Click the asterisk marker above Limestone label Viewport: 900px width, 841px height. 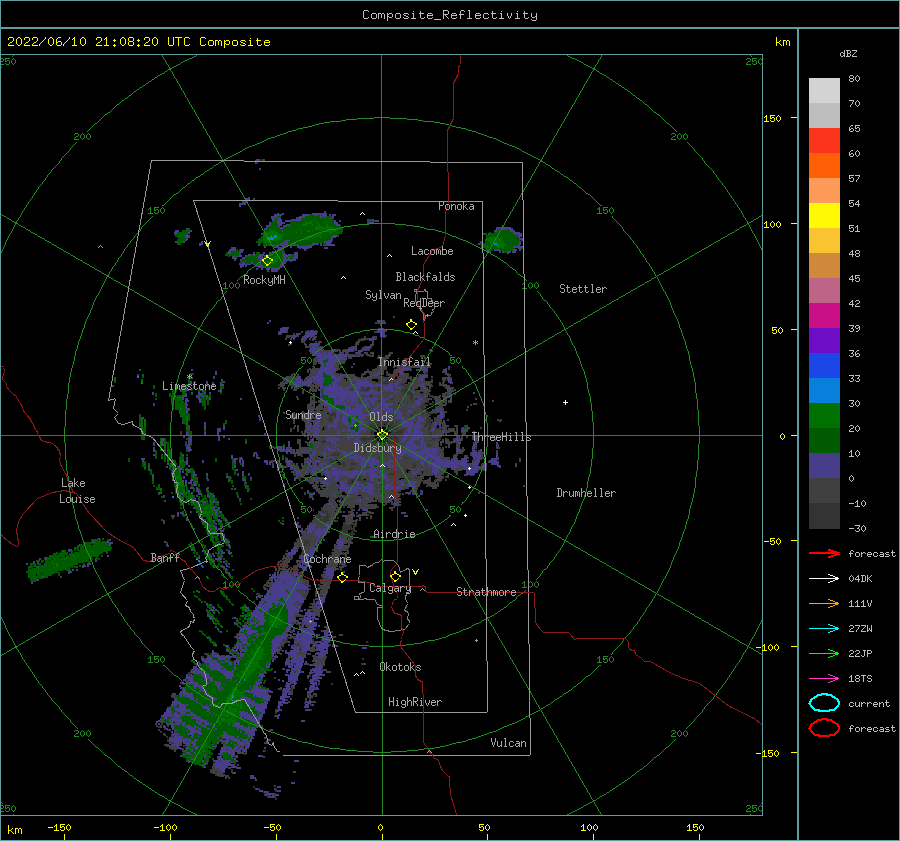pyautogui.click(x=189, y=377)
